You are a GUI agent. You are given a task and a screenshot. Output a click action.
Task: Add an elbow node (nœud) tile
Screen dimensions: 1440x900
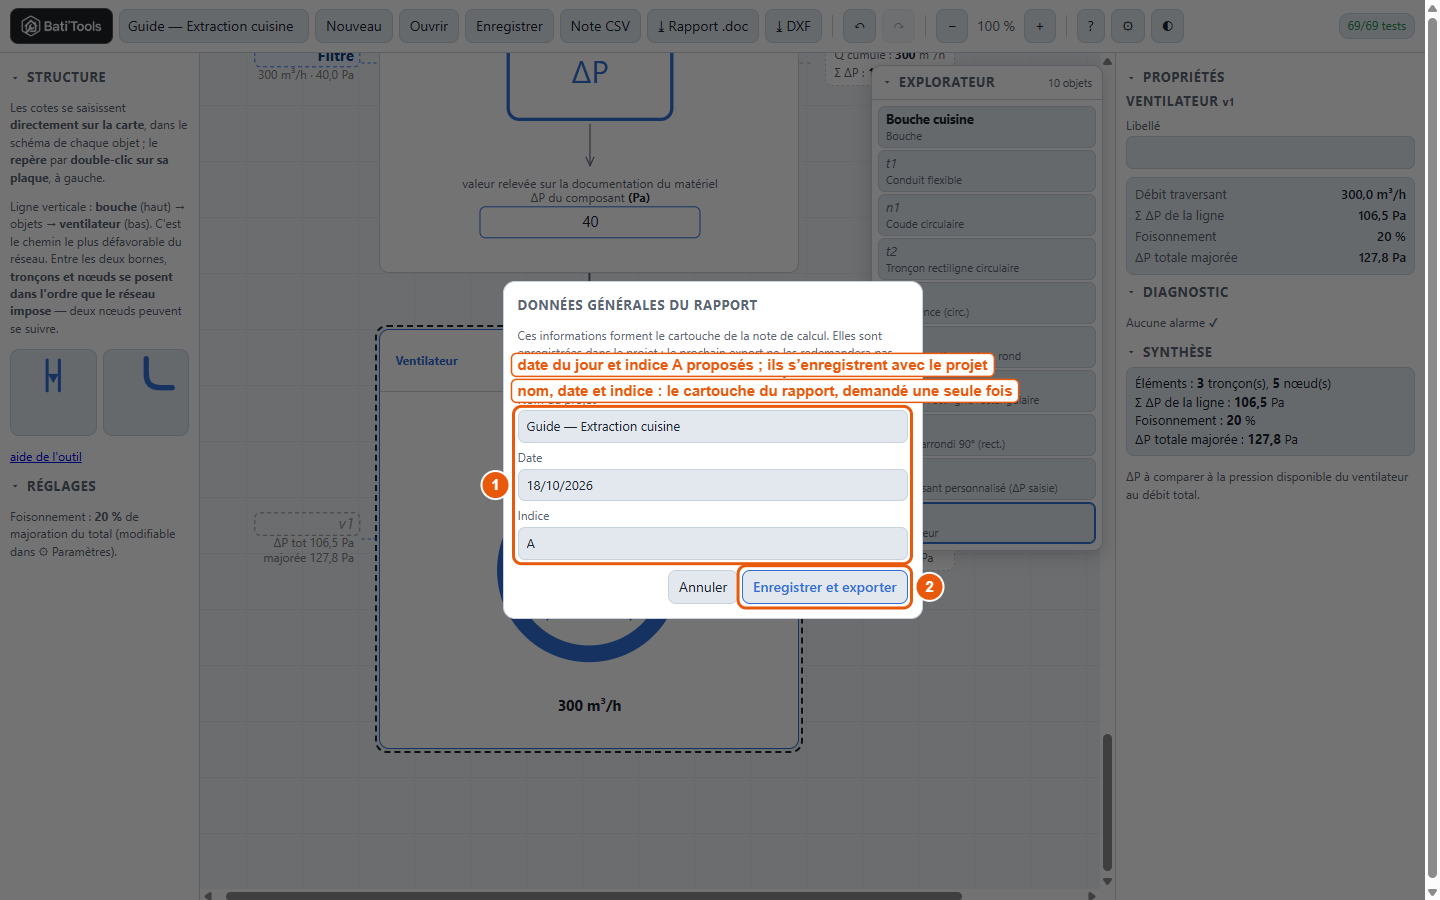[x=146, y=392]
